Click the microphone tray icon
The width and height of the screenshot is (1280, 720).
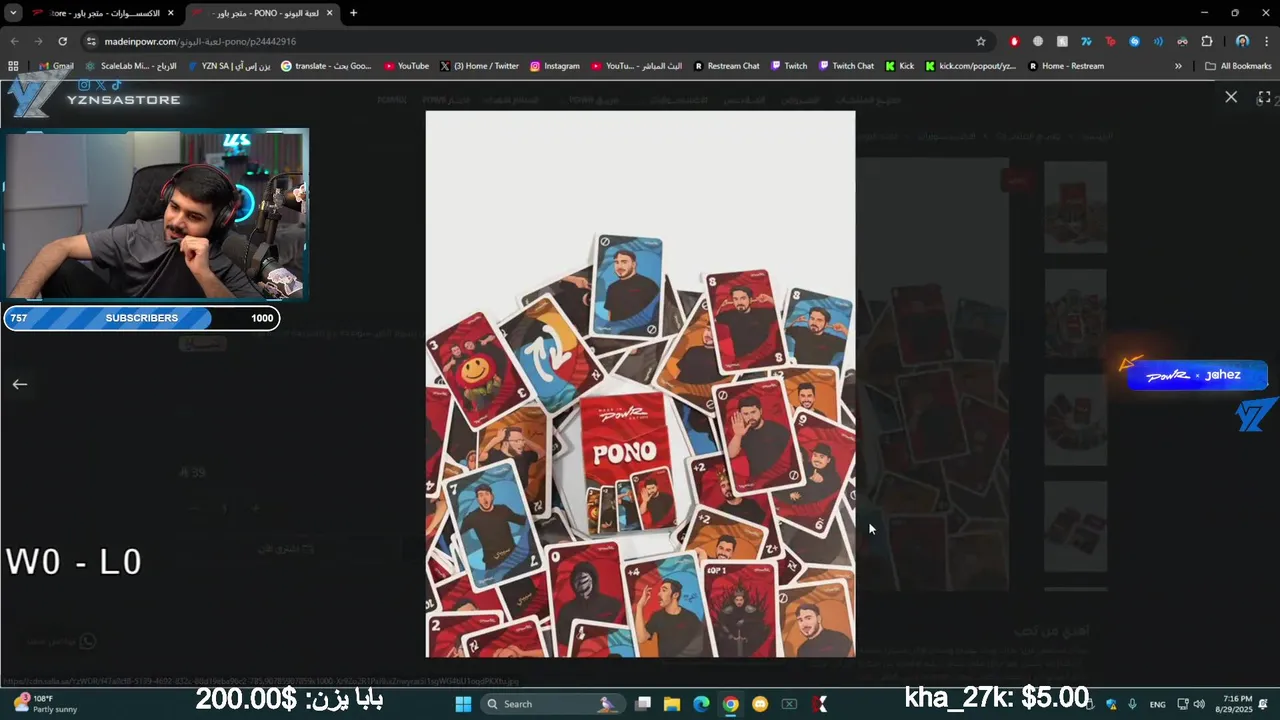click(x=1132, y=704)
